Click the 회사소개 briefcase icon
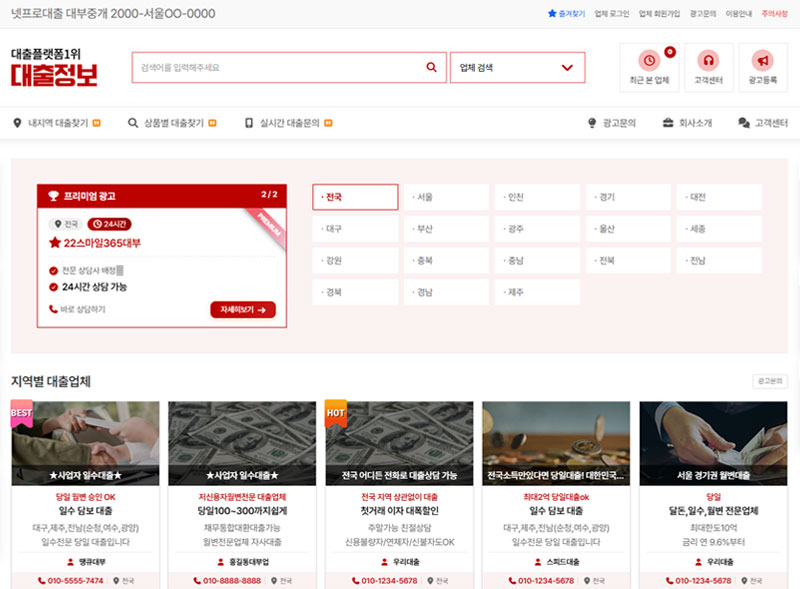 point(668,123)
